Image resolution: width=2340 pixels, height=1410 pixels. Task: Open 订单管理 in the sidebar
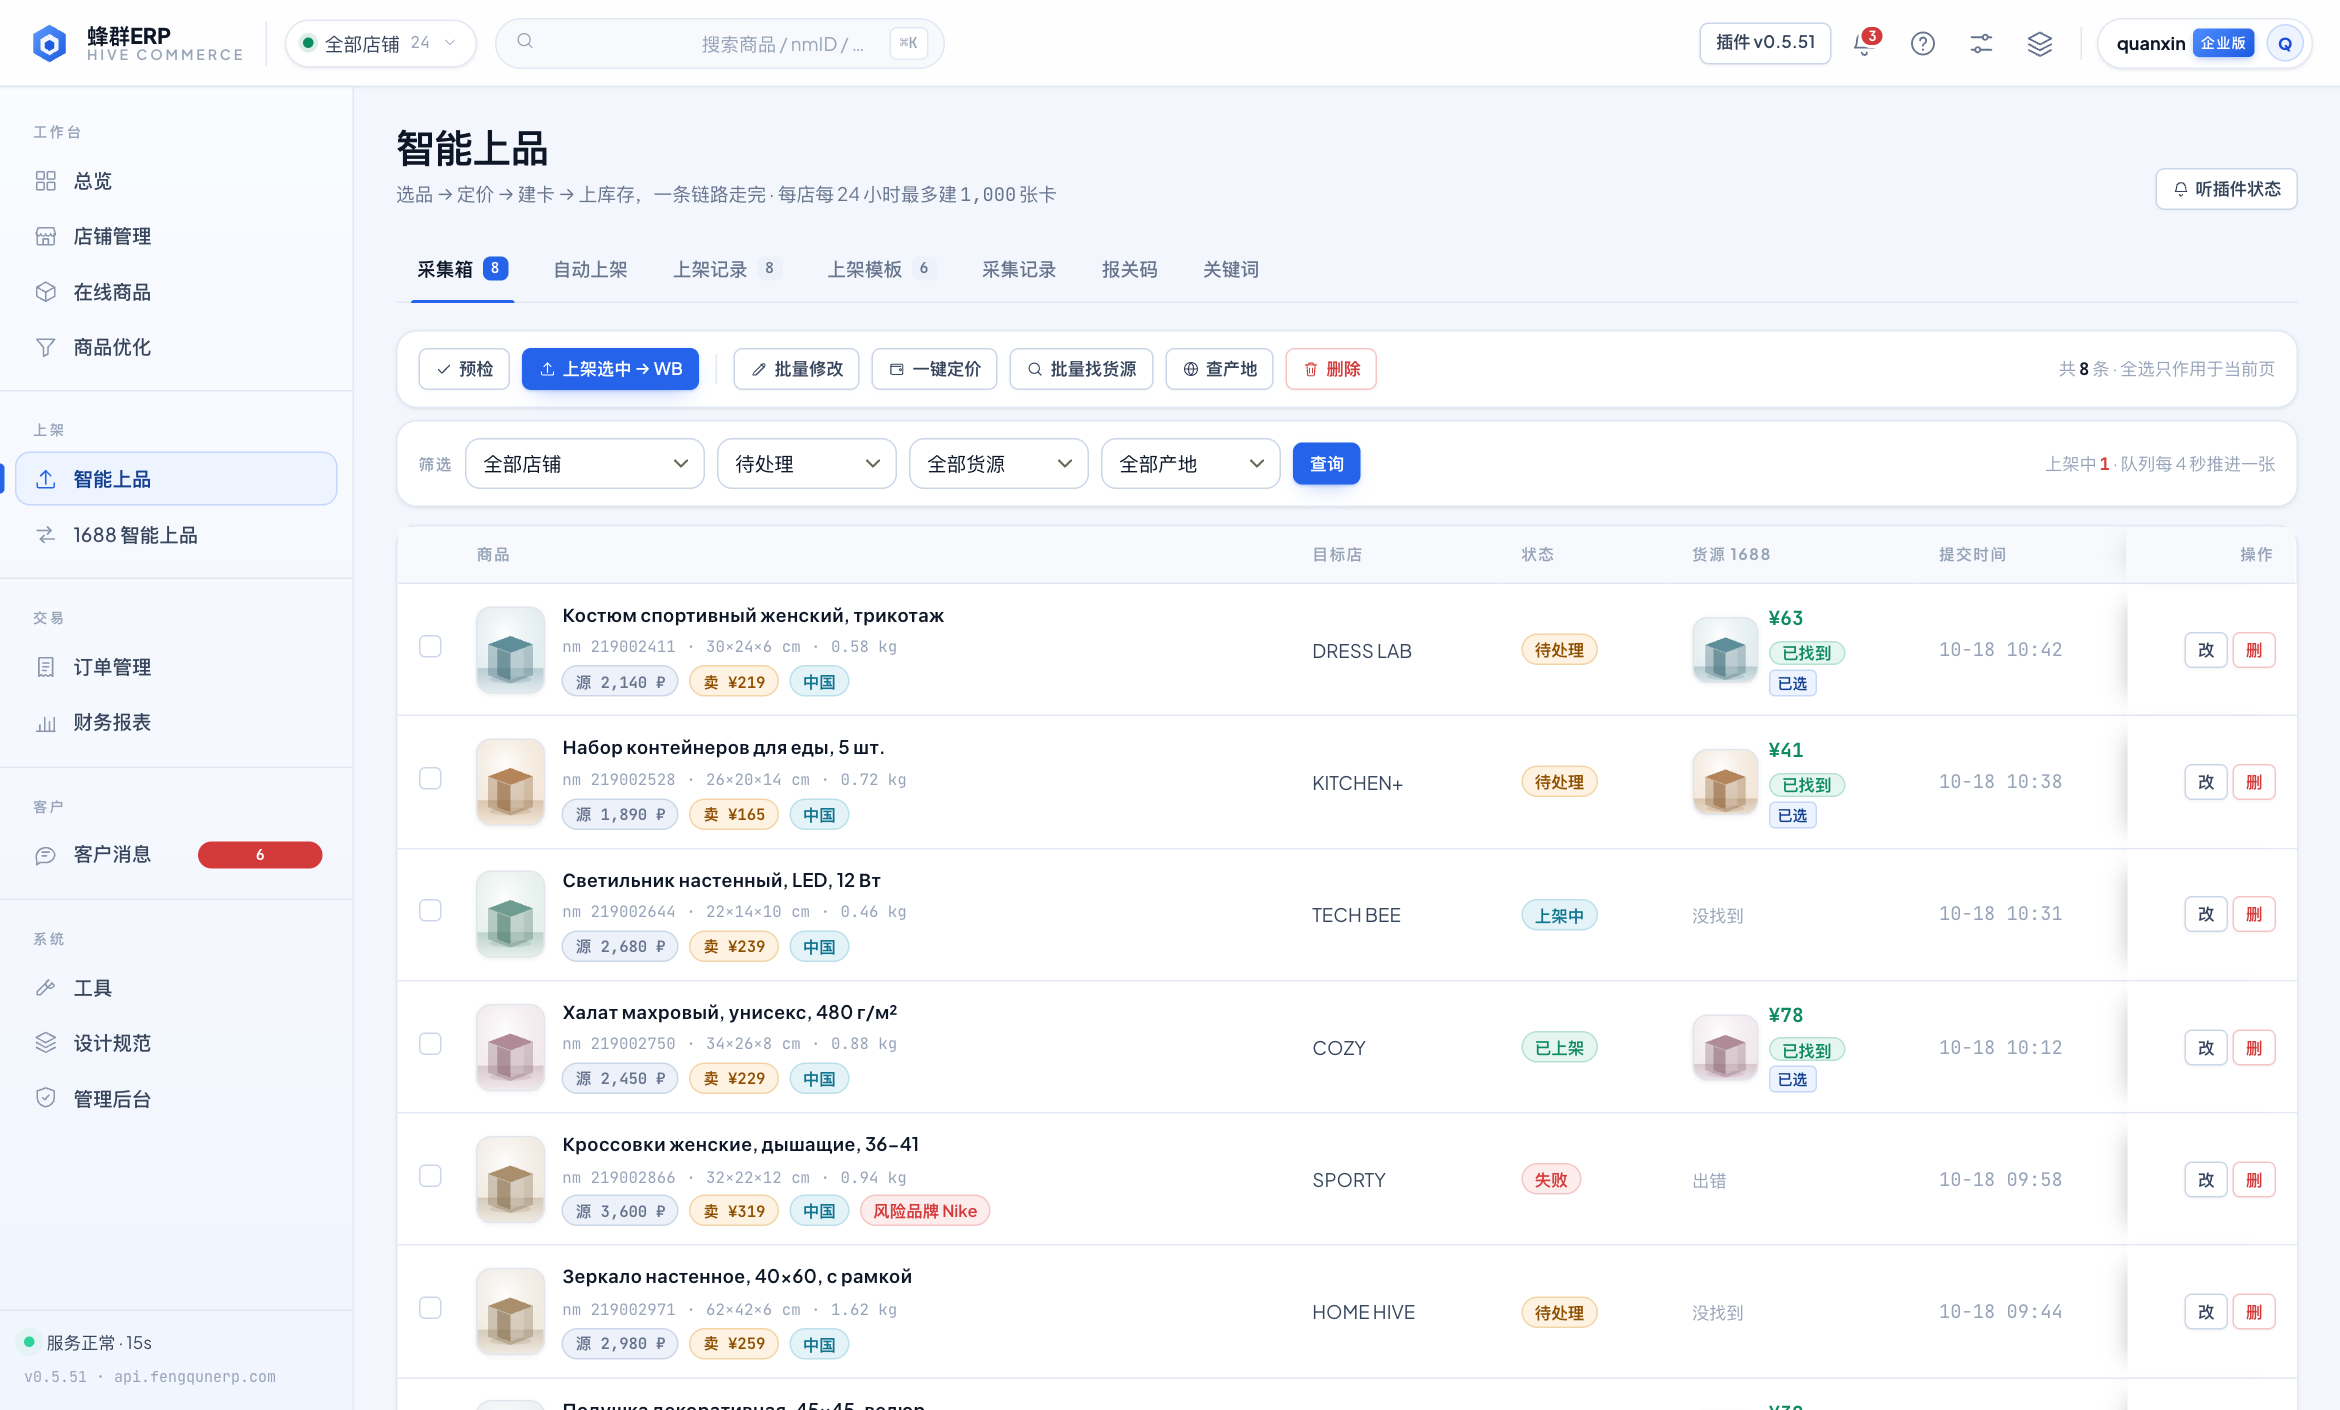pos(176,667)
